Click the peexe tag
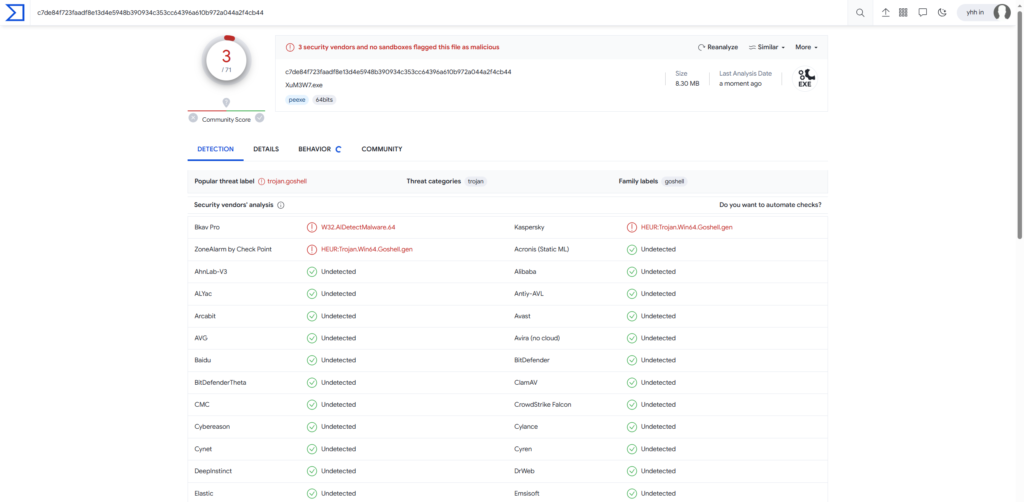The width and height of the screenshot is (1024, 502). click(297, 100)
